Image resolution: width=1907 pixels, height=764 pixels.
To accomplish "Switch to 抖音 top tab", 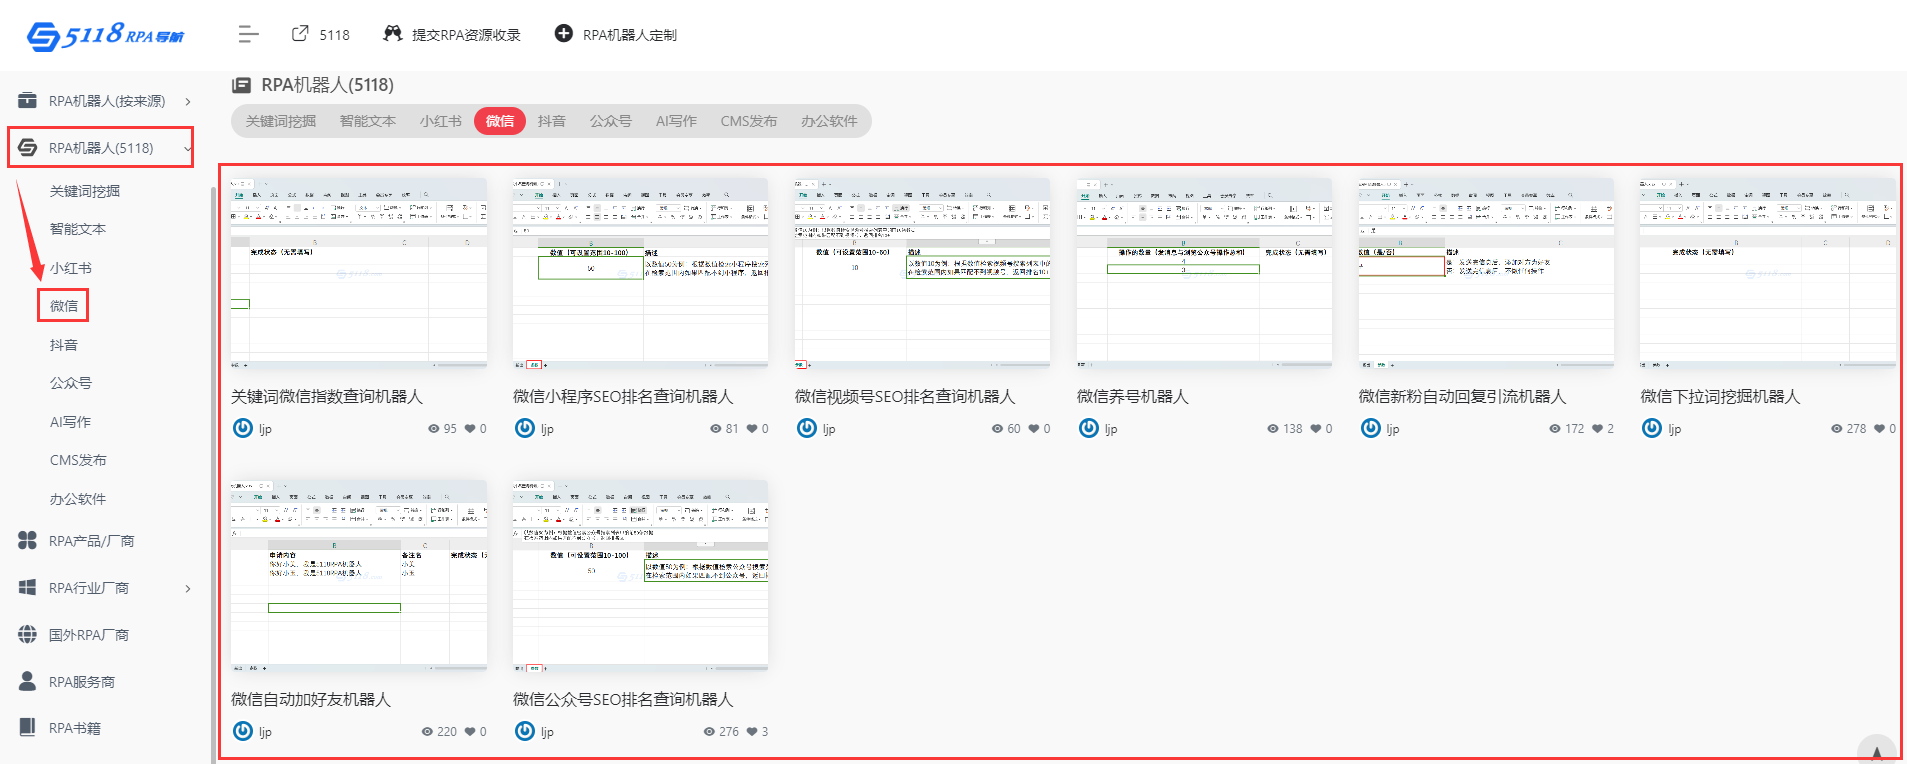I will click(x=552, y=121).
